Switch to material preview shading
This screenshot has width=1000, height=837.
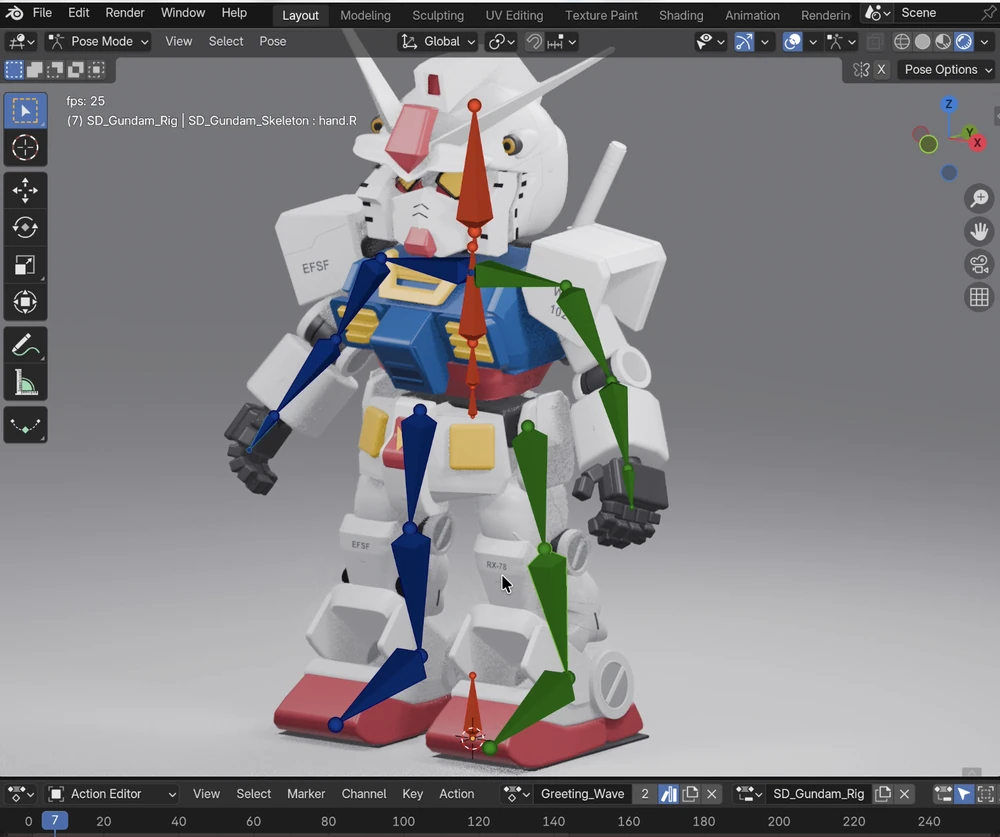click(943, 42)
